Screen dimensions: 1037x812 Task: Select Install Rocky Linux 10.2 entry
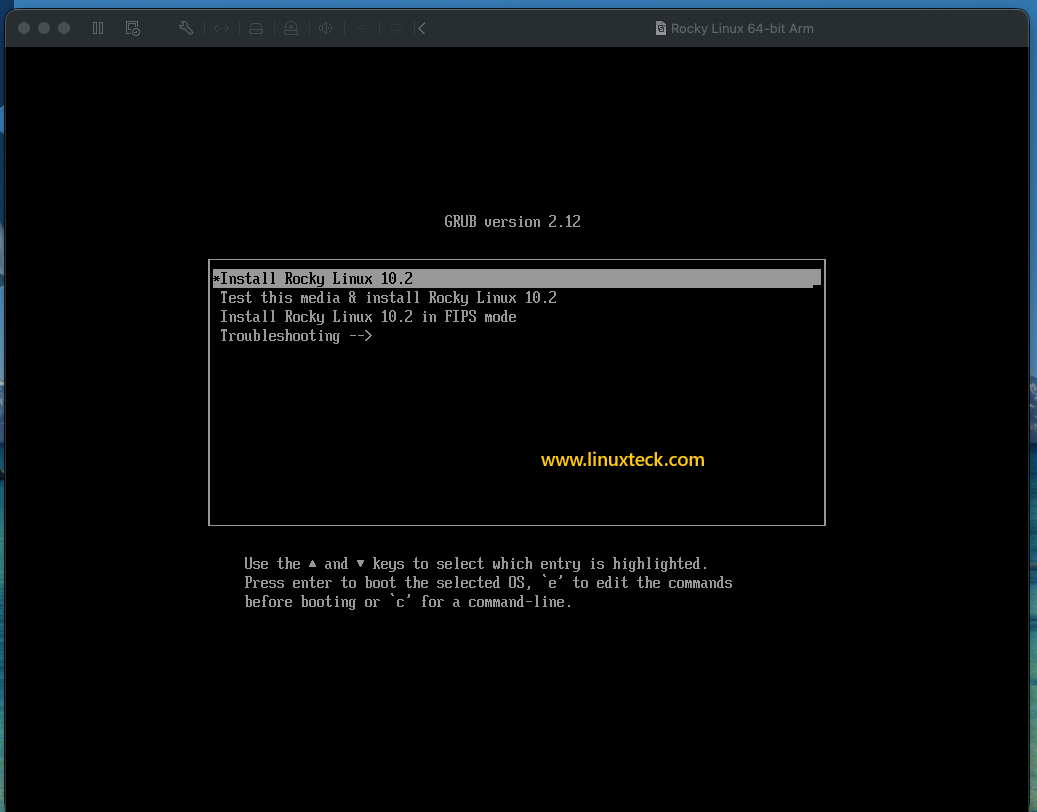pyautogui.click(x=517, y=278)
